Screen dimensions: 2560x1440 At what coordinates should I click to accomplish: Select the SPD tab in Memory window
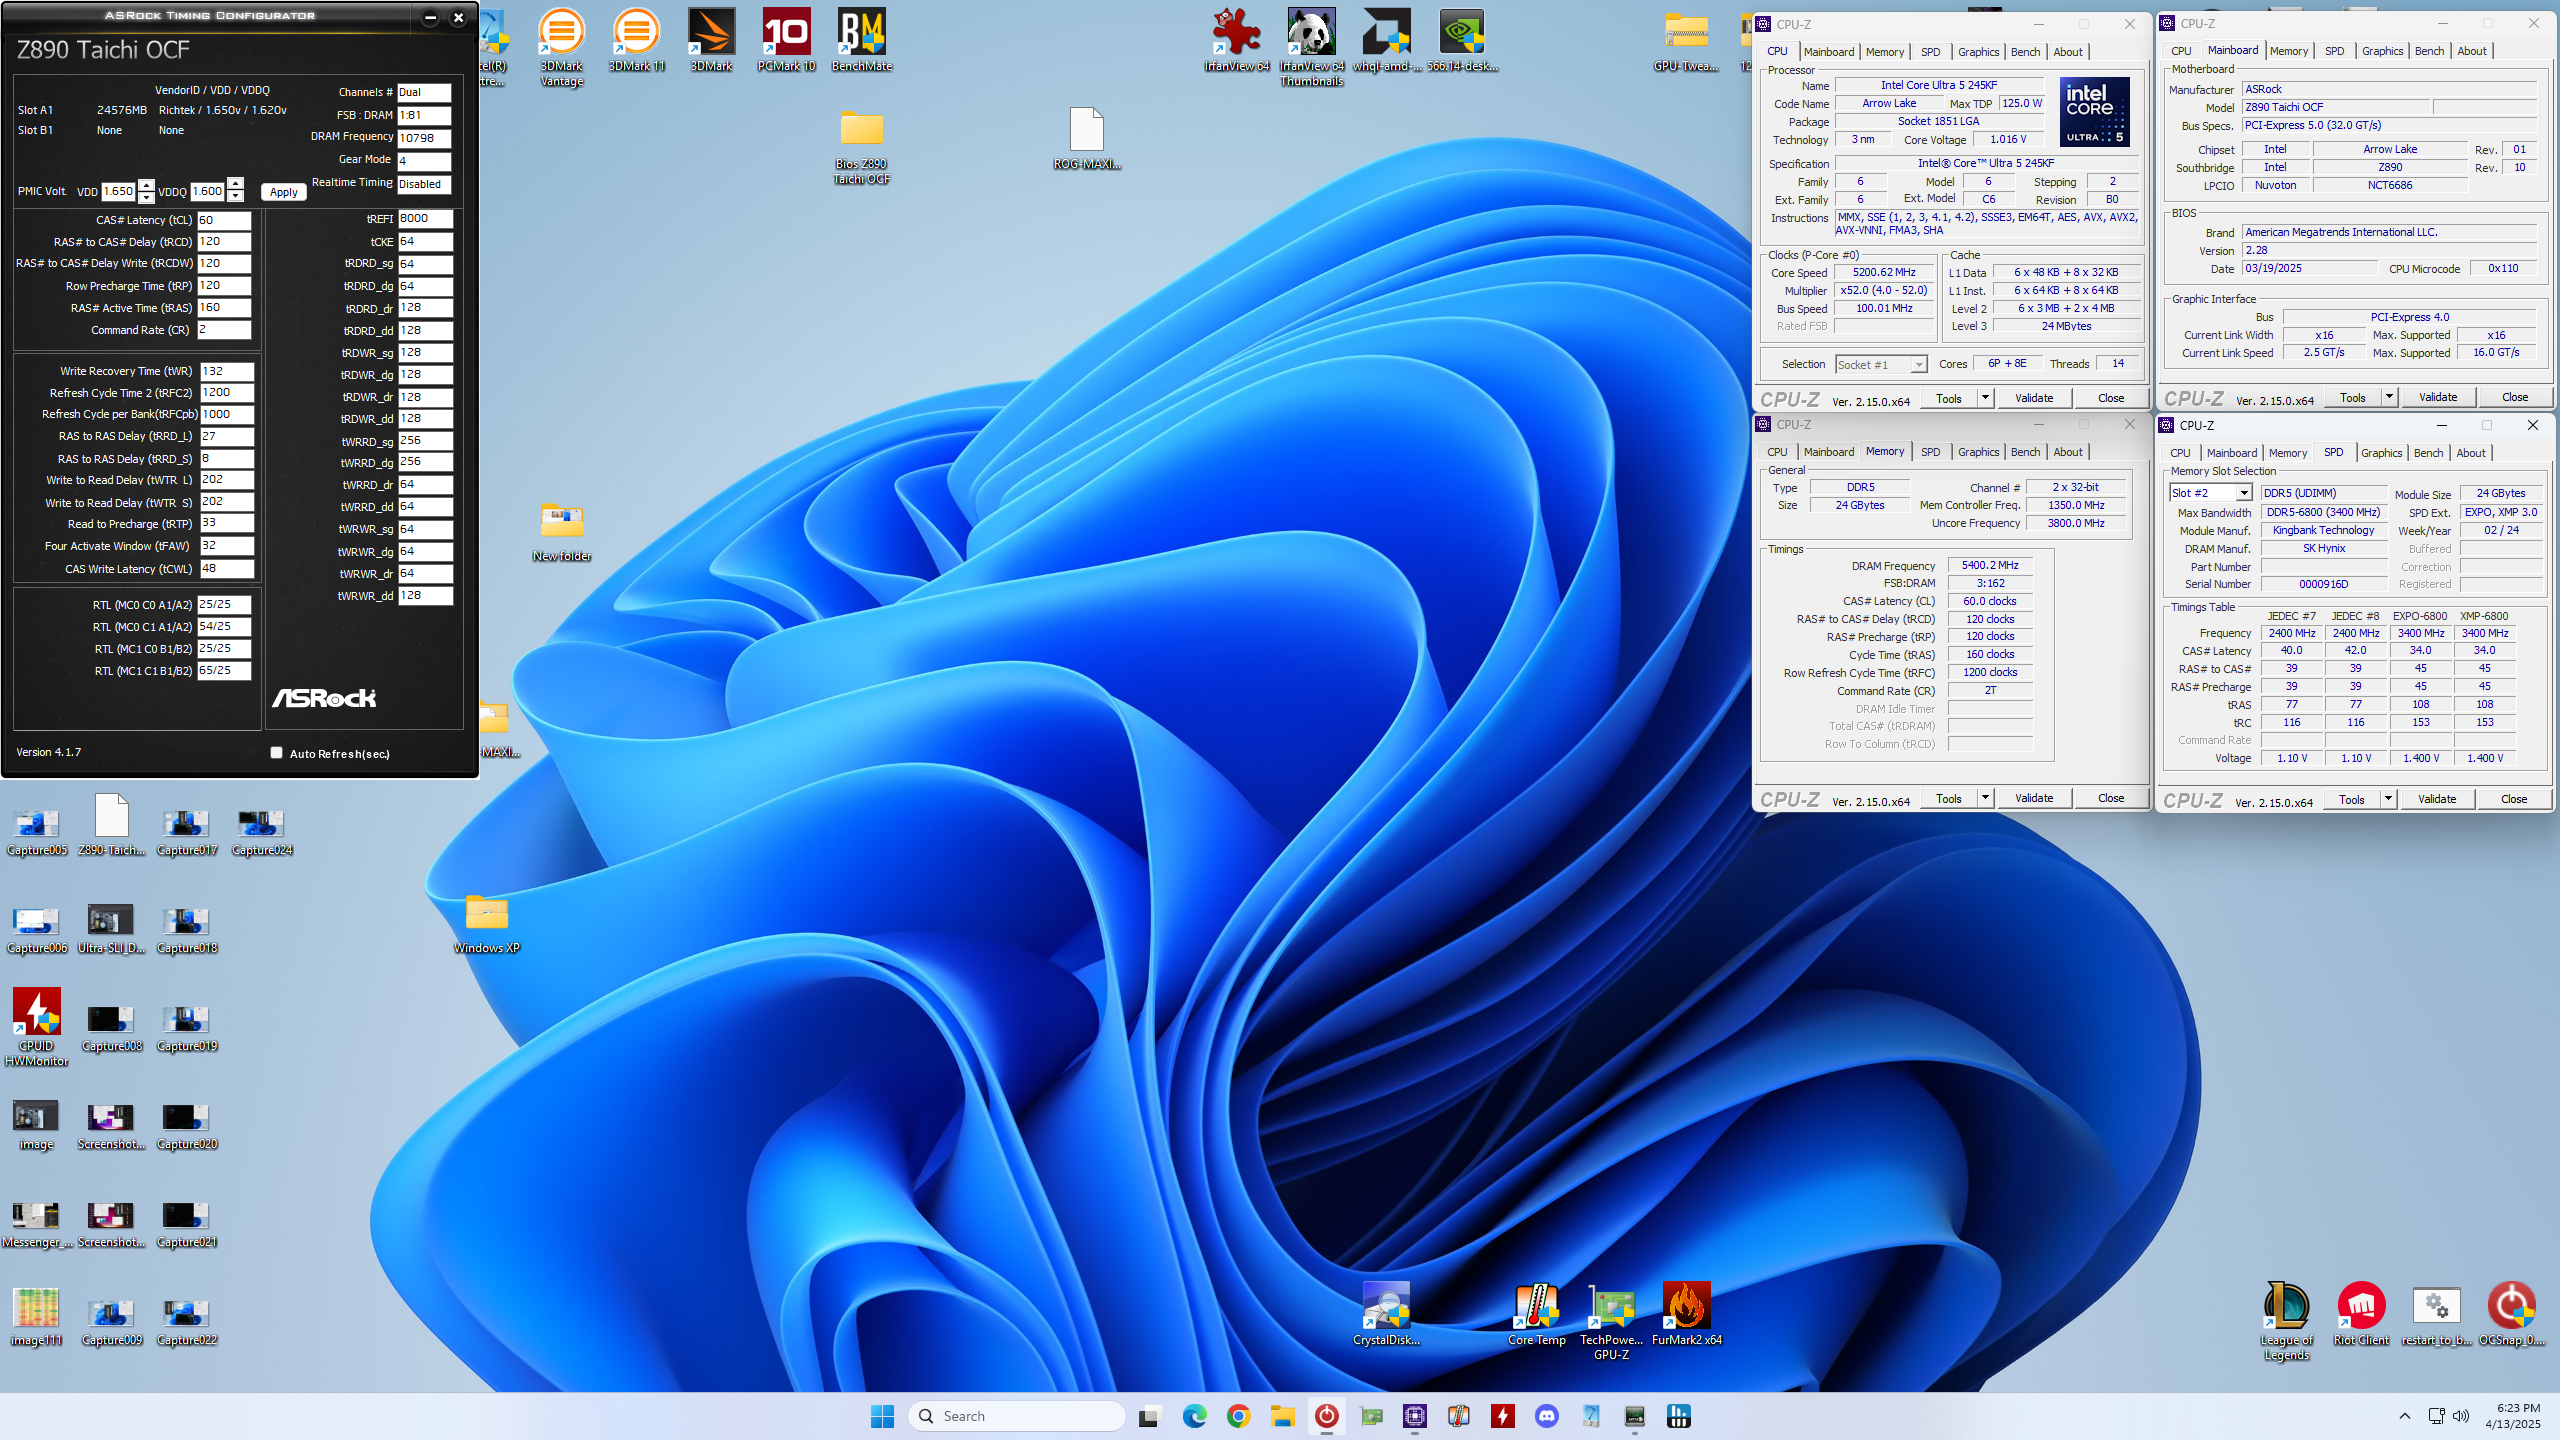(x=1930, y=452)
